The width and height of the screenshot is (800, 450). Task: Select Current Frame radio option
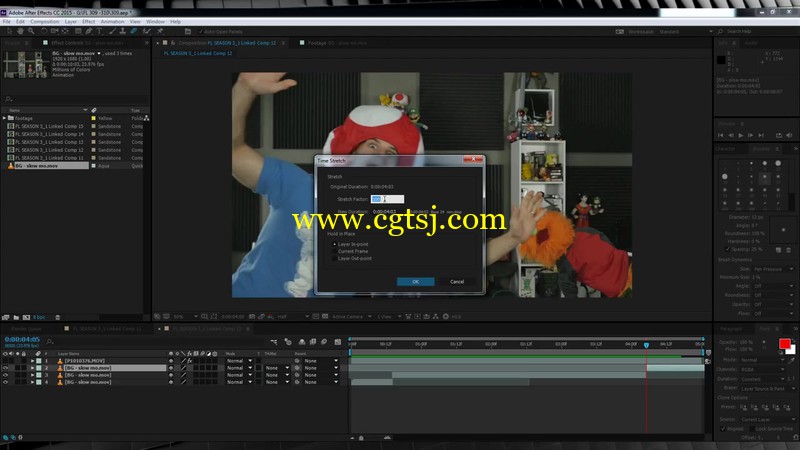(335, 252)
